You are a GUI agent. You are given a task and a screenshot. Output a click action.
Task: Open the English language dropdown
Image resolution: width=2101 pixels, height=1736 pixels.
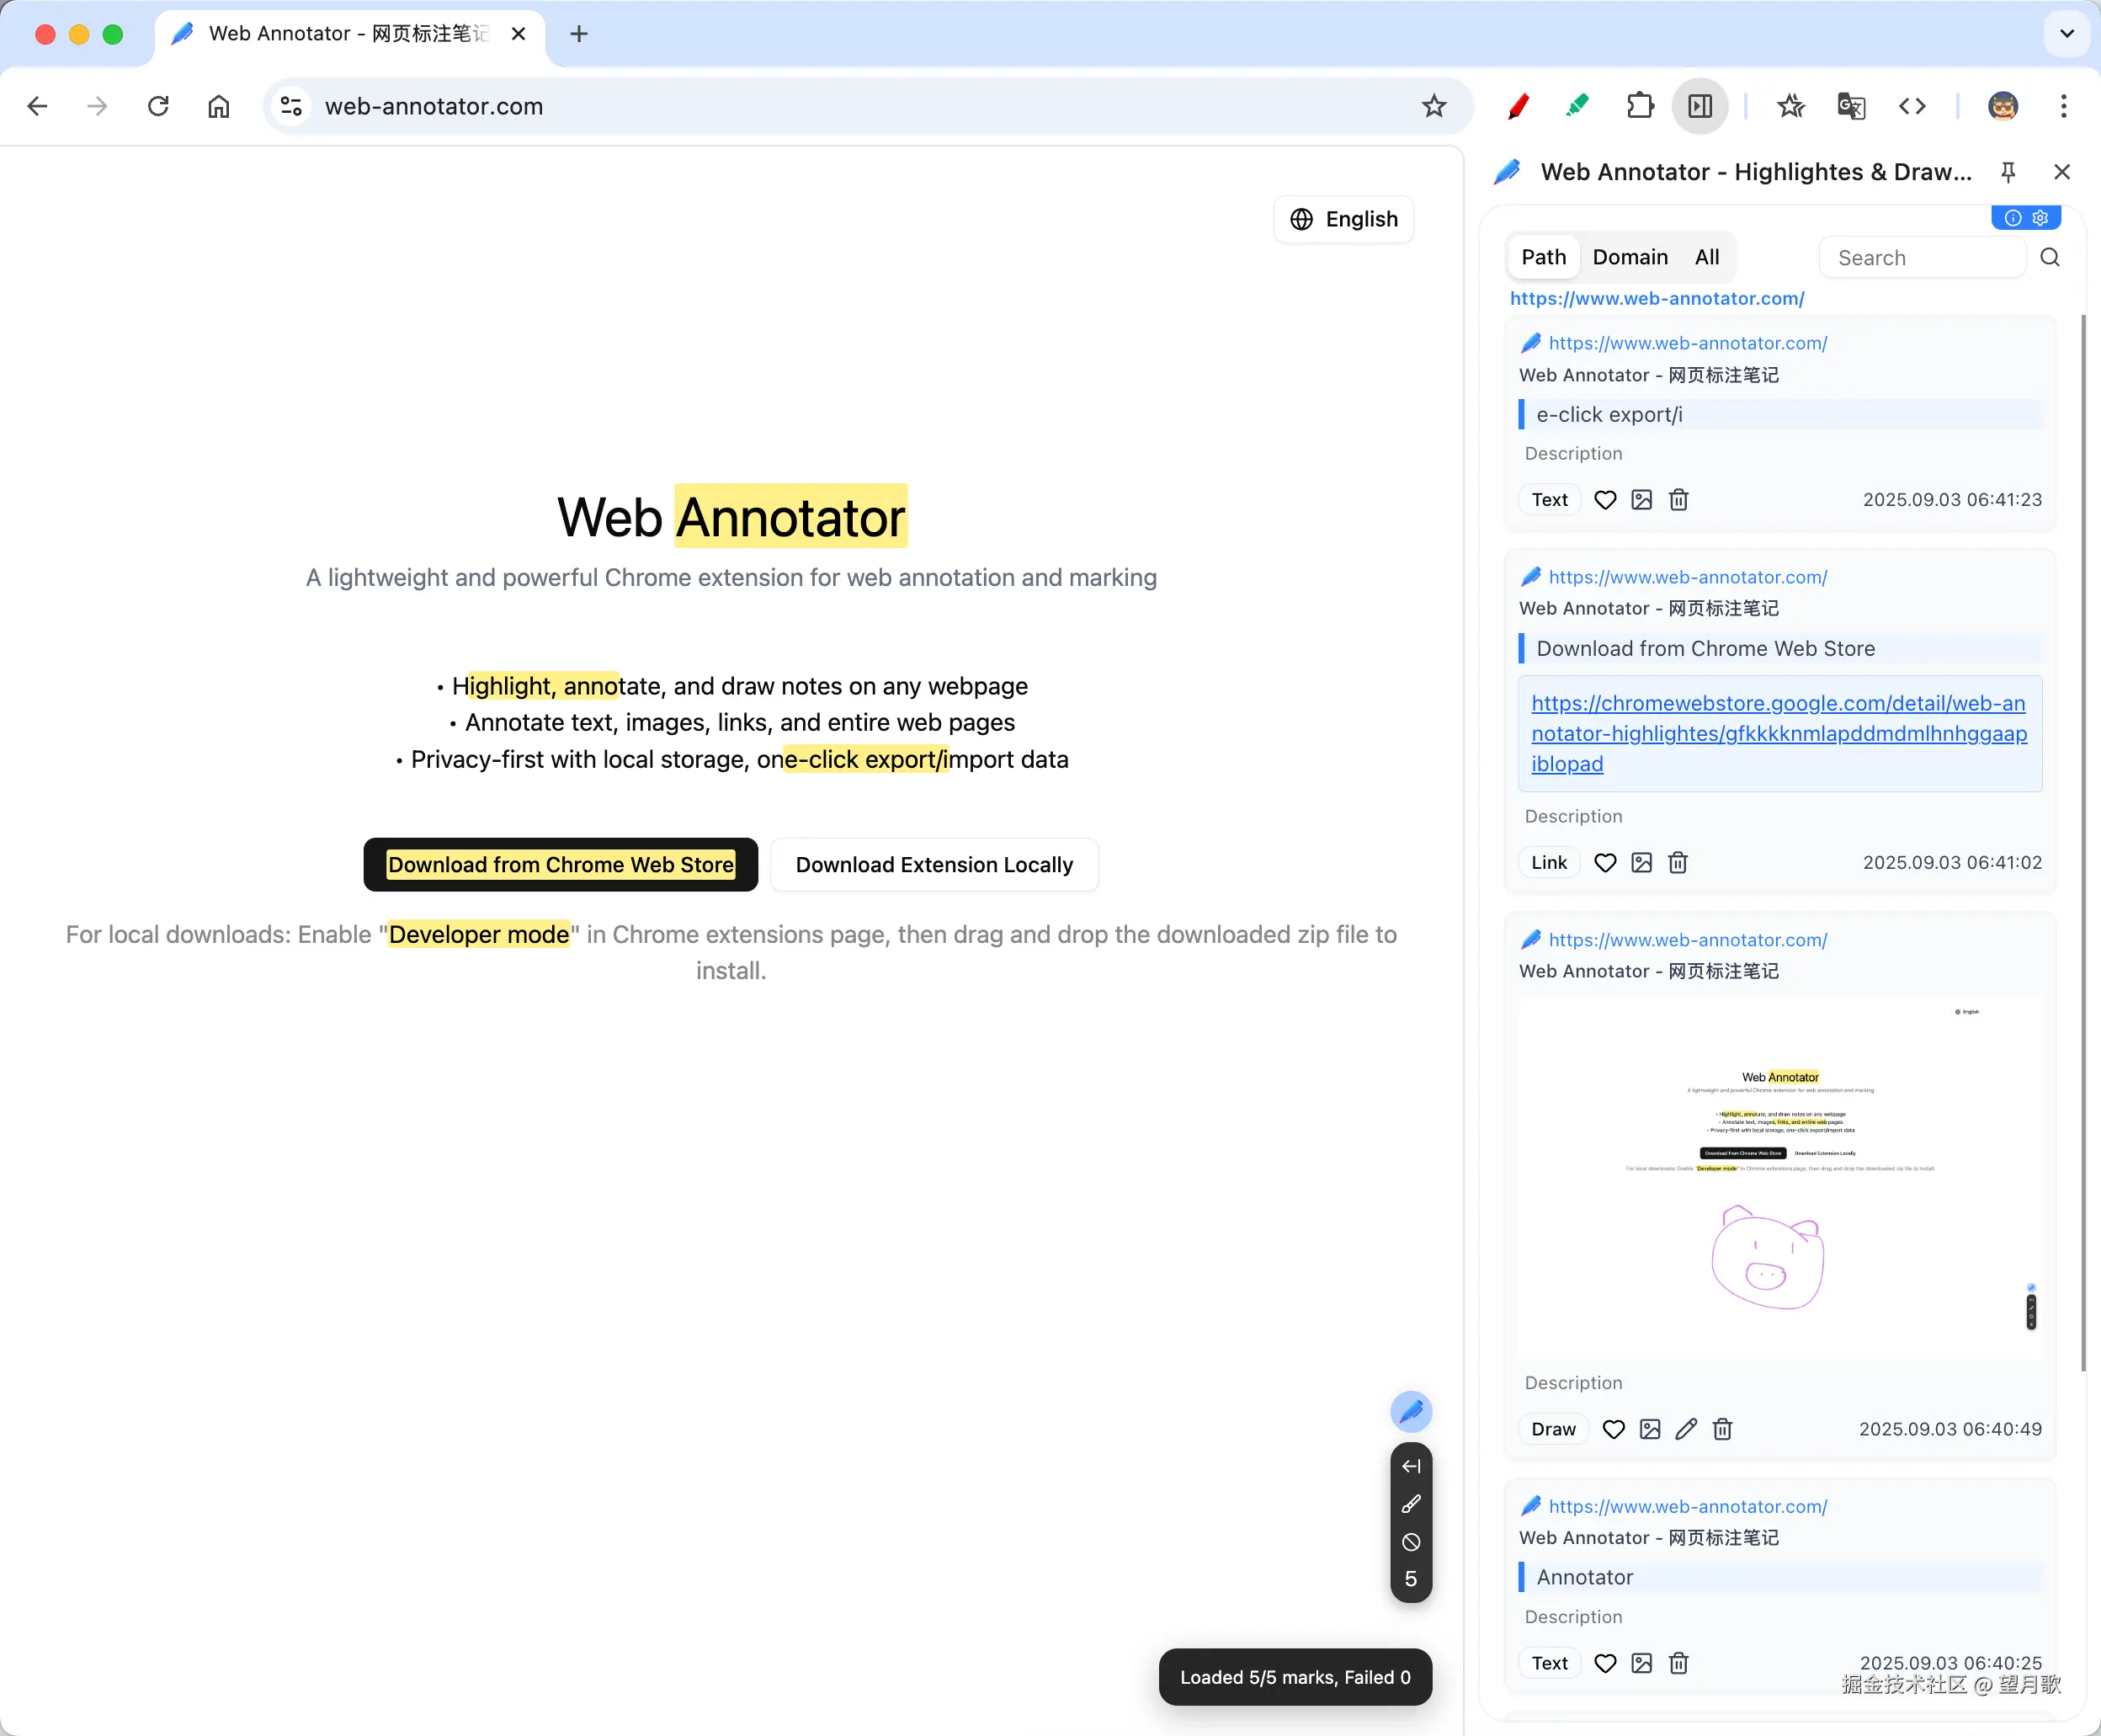coord(1344,219)
